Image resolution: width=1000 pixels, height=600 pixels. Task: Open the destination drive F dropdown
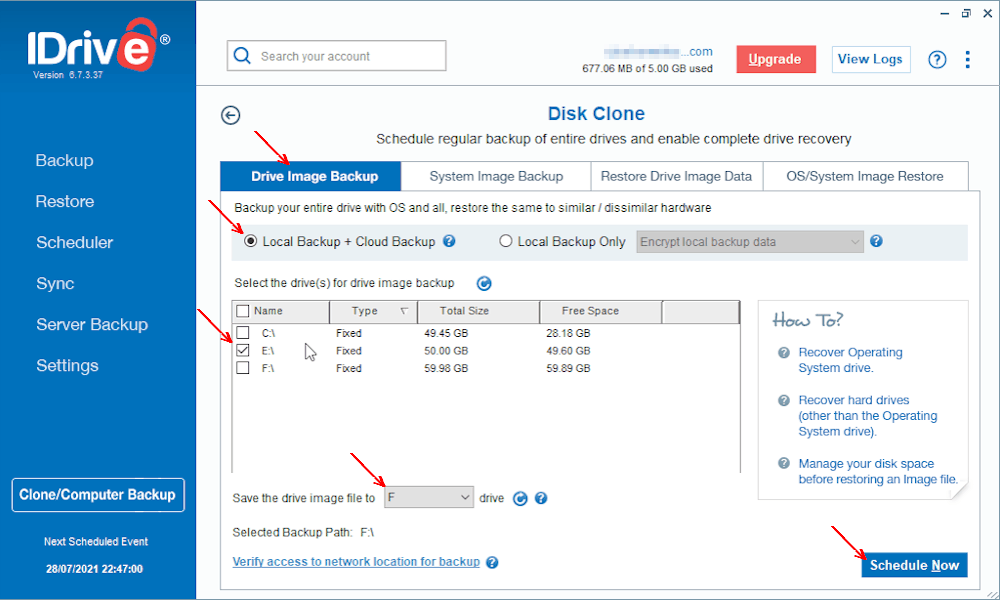(x=429, y=497)
